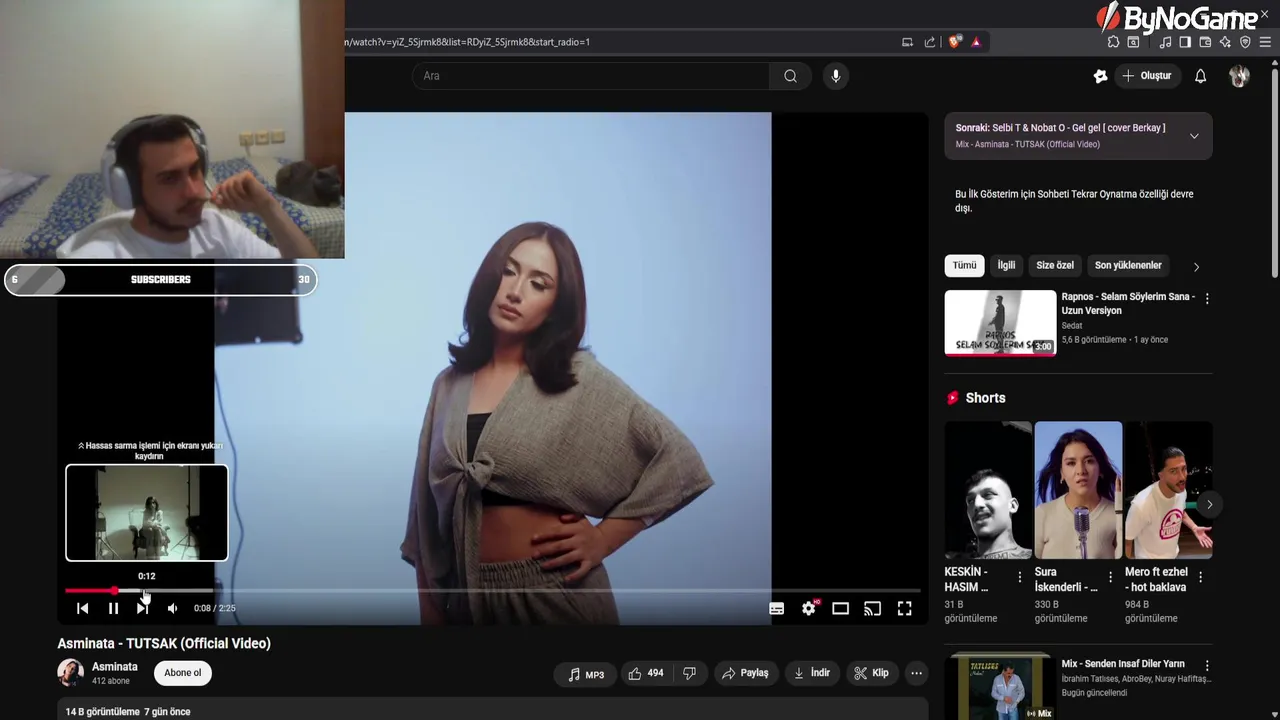Pause the video with the pause button

coord(113,608)
